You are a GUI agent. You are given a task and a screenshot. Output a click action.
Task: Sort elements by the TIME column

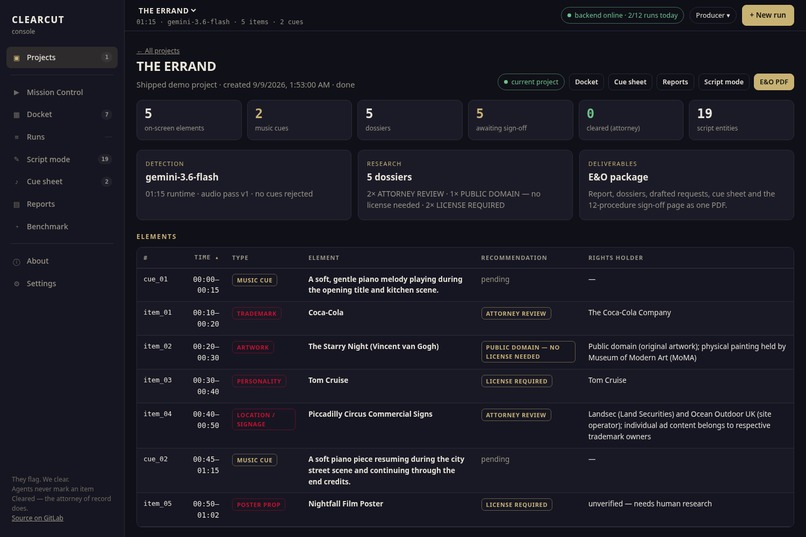pyautogui.click(x=206, y=257)
